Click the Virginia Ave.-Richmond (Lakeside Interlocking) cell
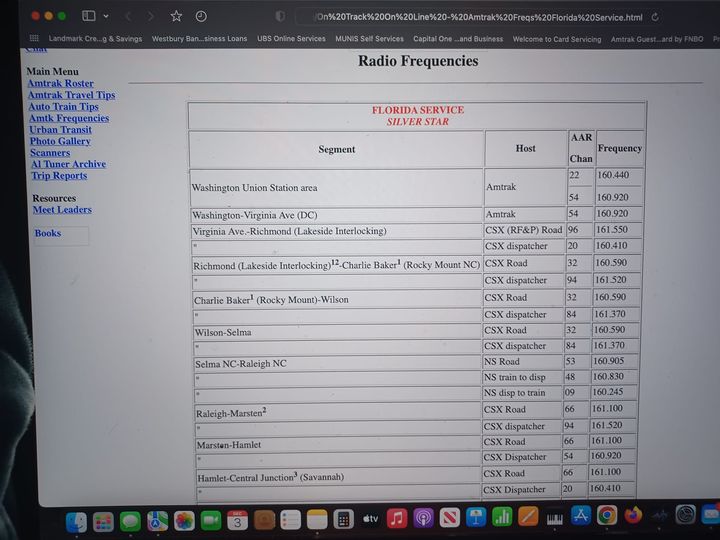Viewport: 720px width, 540px height. (x=337, y=231)
